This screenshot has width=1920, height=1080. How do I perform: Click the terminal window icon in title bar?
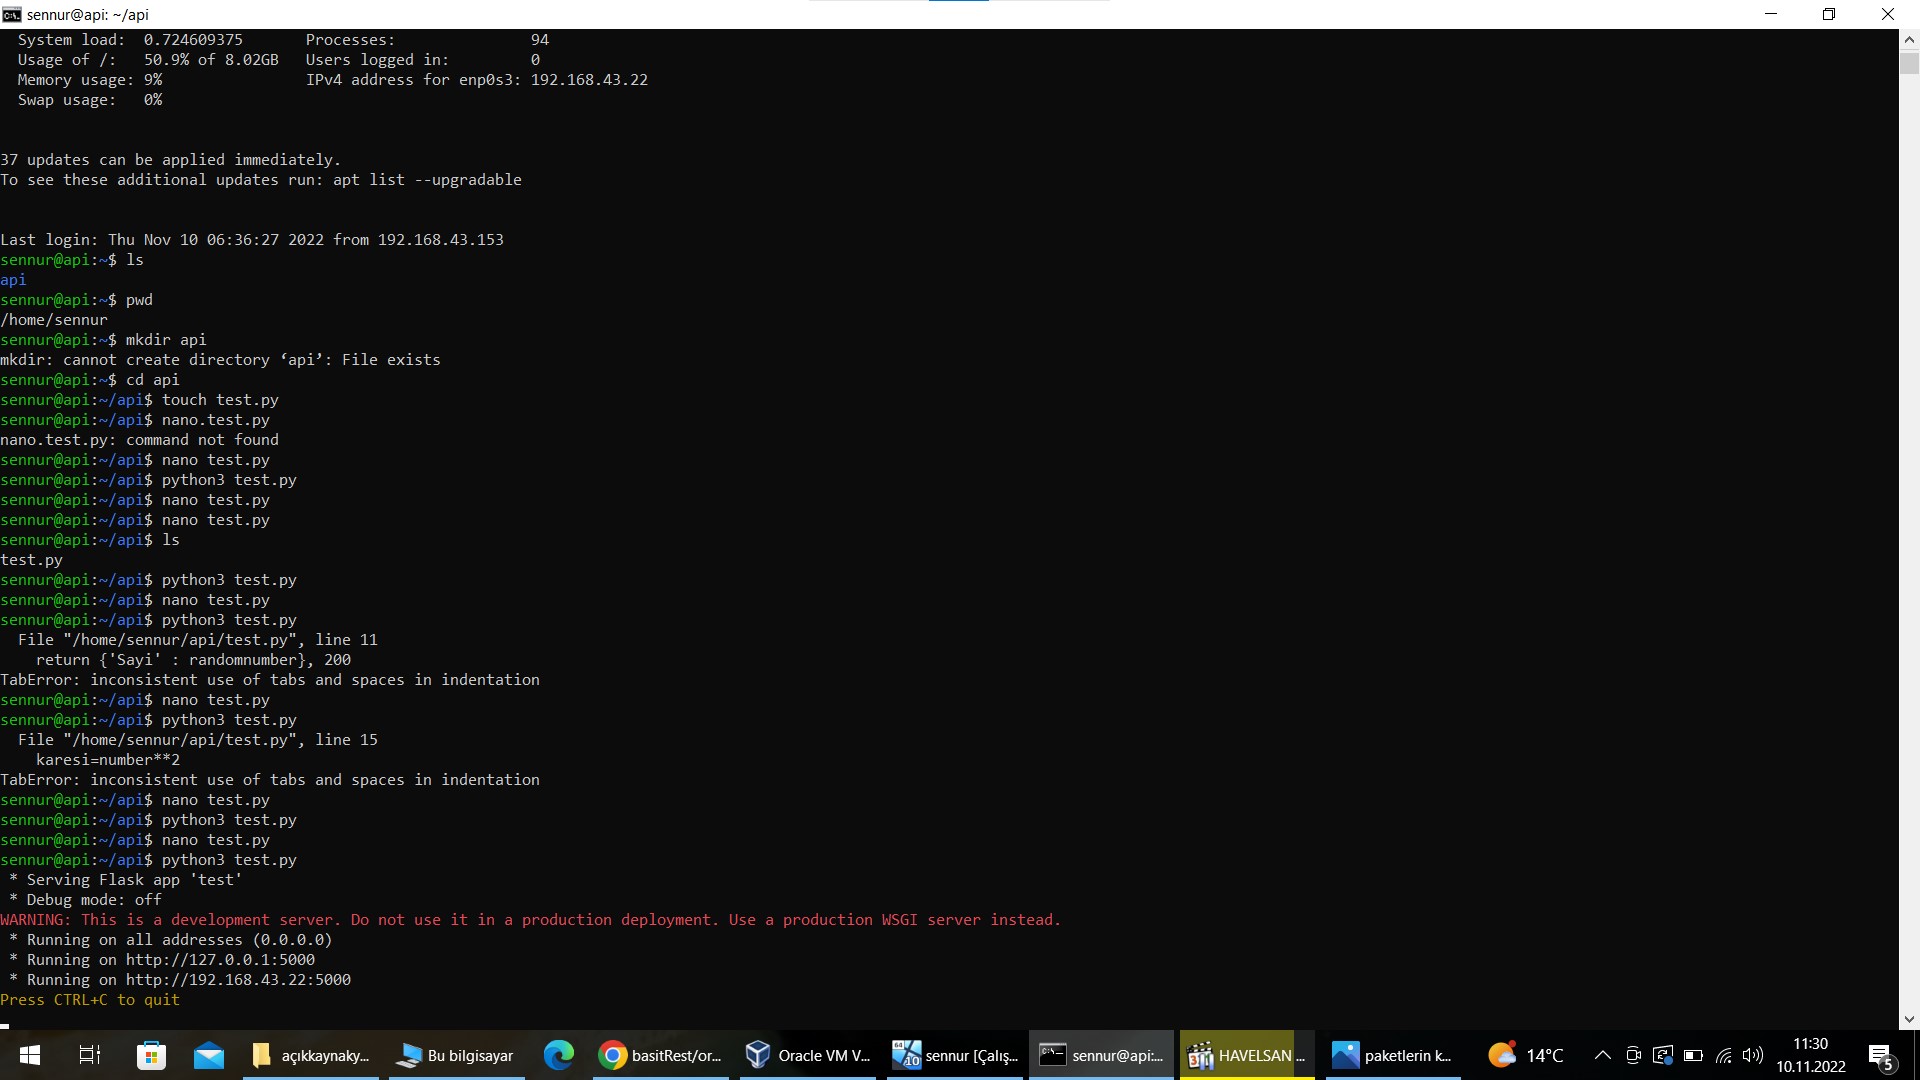point(12,14)
